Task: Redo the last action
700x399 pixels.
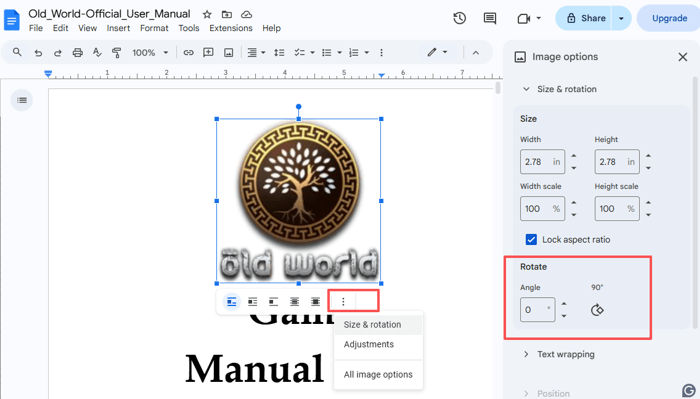Action: pos(58,53)
